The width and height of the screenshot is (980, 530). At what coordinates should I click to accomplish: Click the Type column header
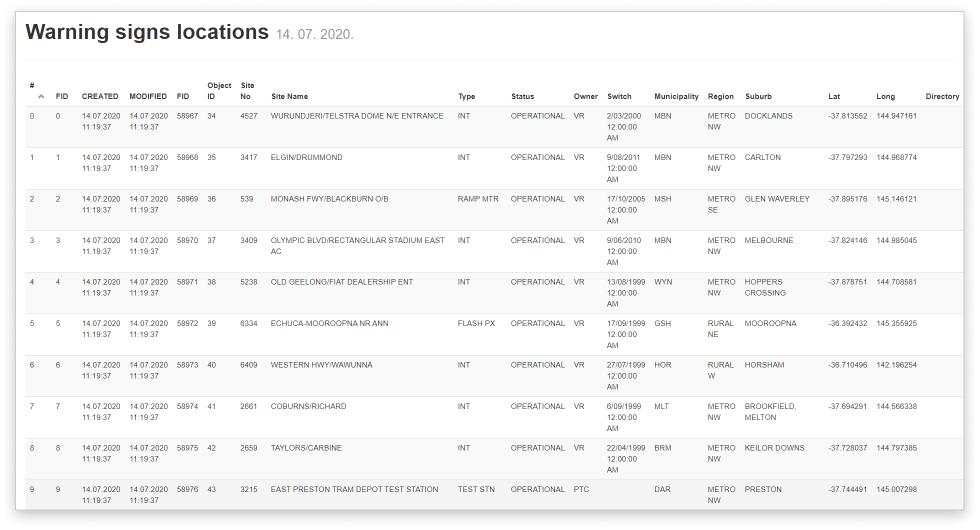click(x=466, y=96)
